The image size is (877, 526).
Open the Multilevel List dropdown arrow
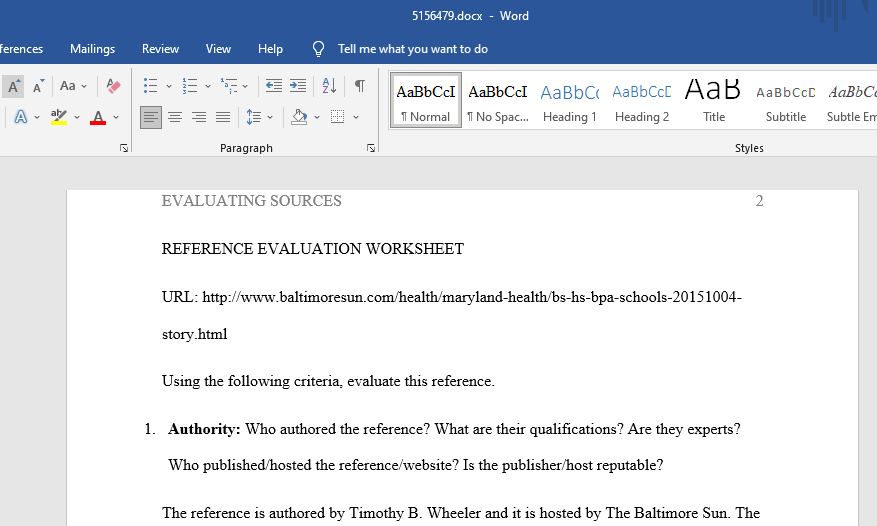[245, 86]
